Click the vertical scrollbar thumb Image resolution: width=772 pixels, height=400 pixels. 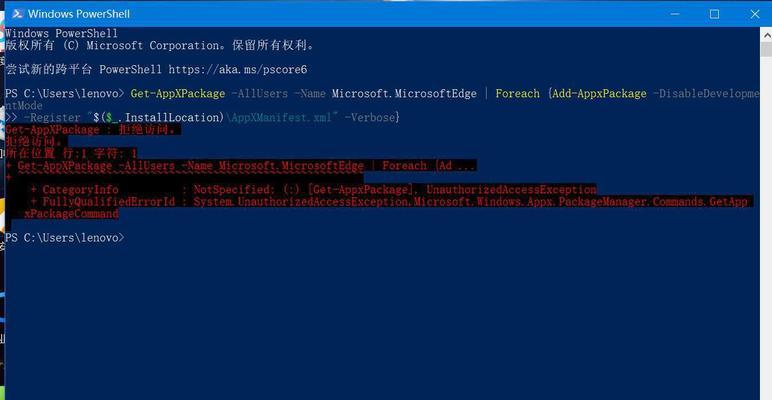pyautogui.click(x=767, y=49)
